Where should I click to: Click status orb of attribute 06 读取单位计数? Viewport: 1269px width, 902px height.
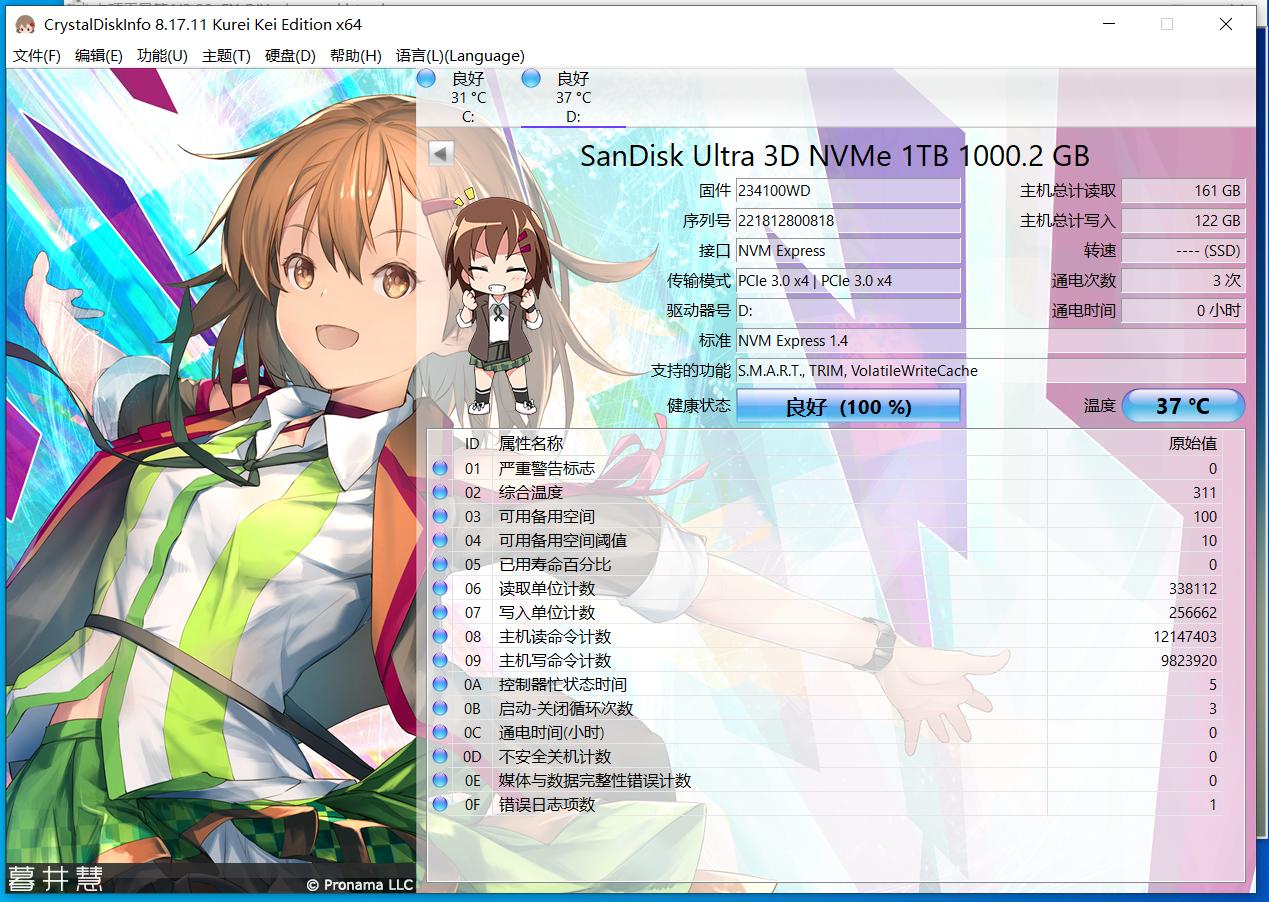(440, 588)
